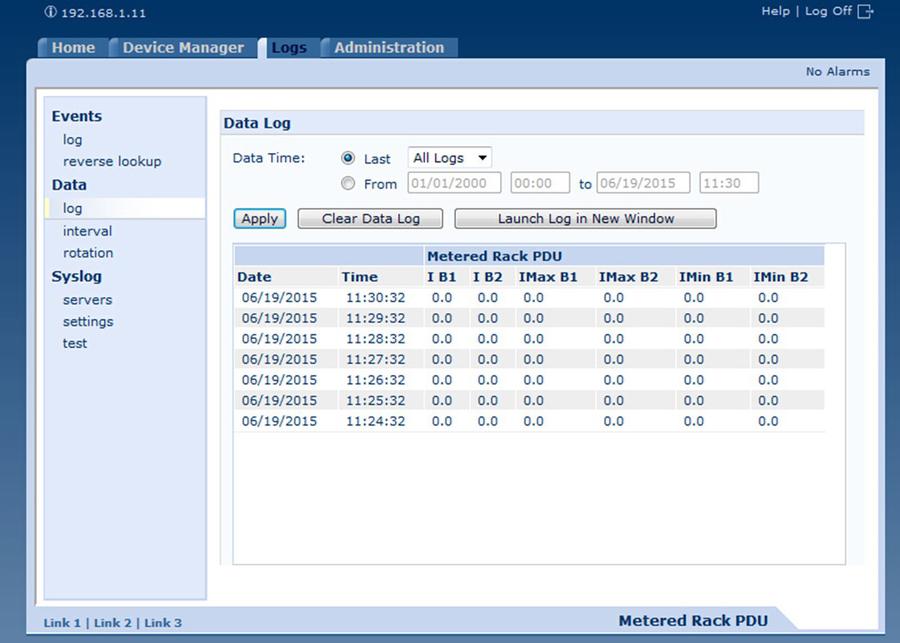The height and width of the screenshot is (643, 900).
Task: Click the Log Off exit icon
Action: (x=866, y=12)
